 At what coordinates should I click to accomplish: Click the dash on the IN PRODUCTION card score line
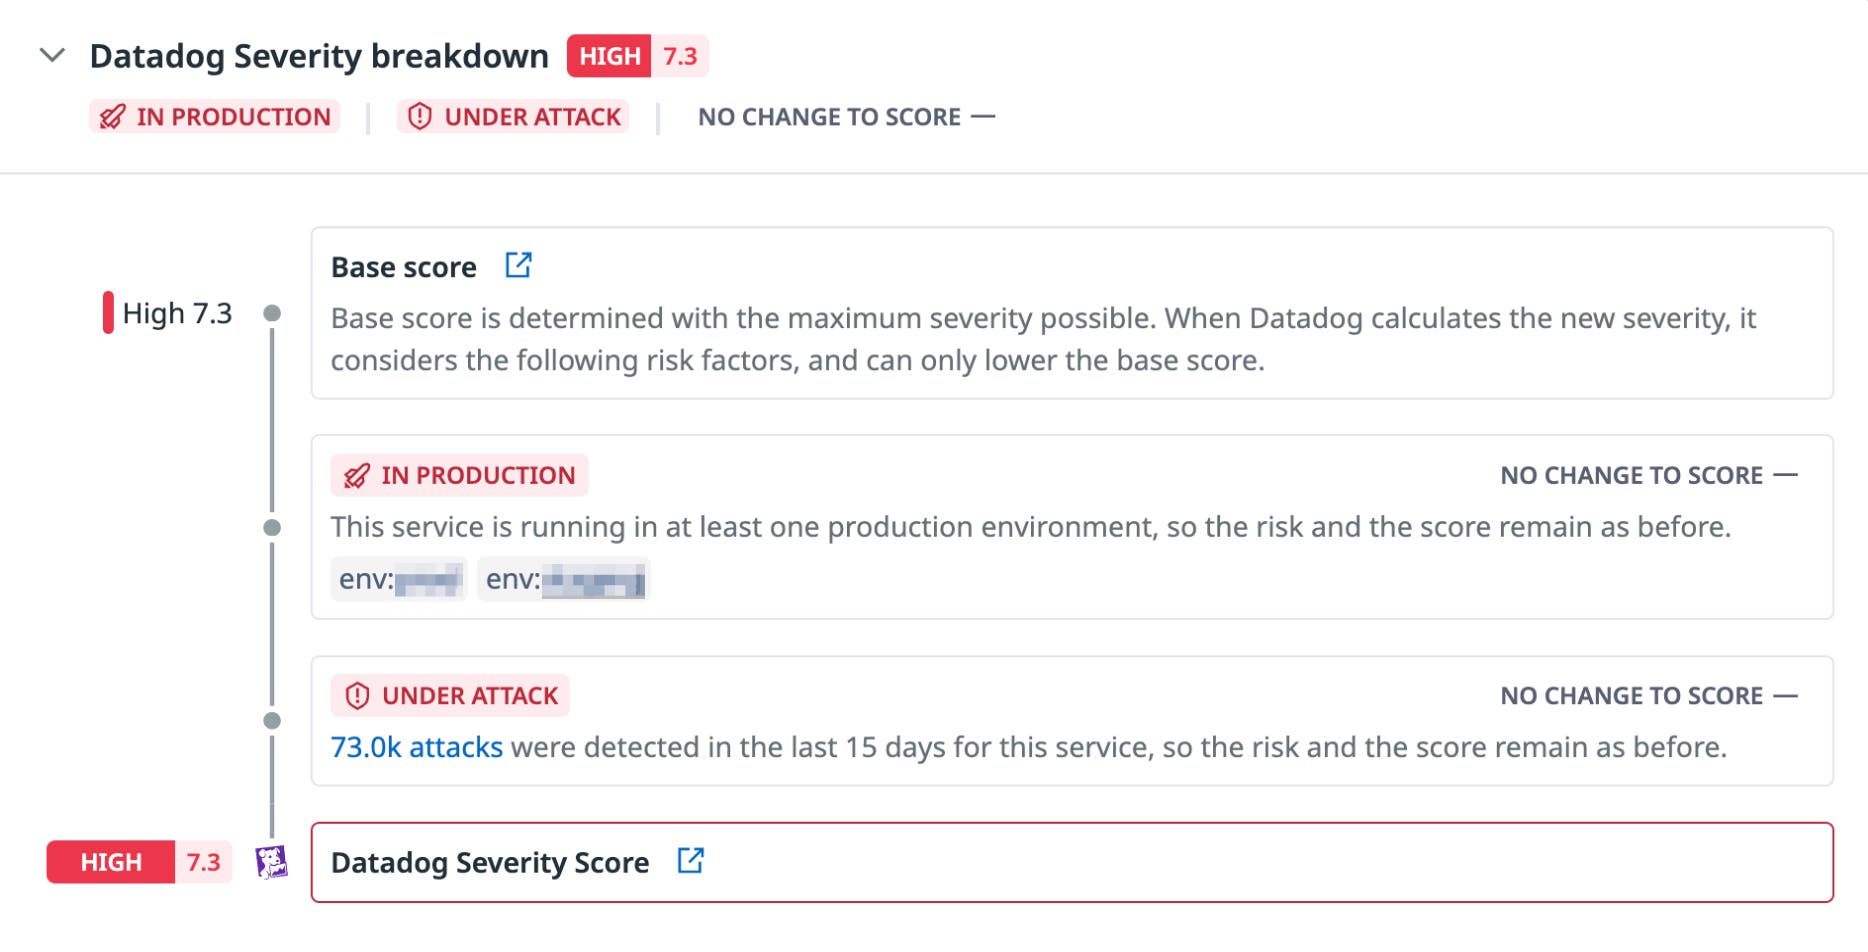[1787, 475]
